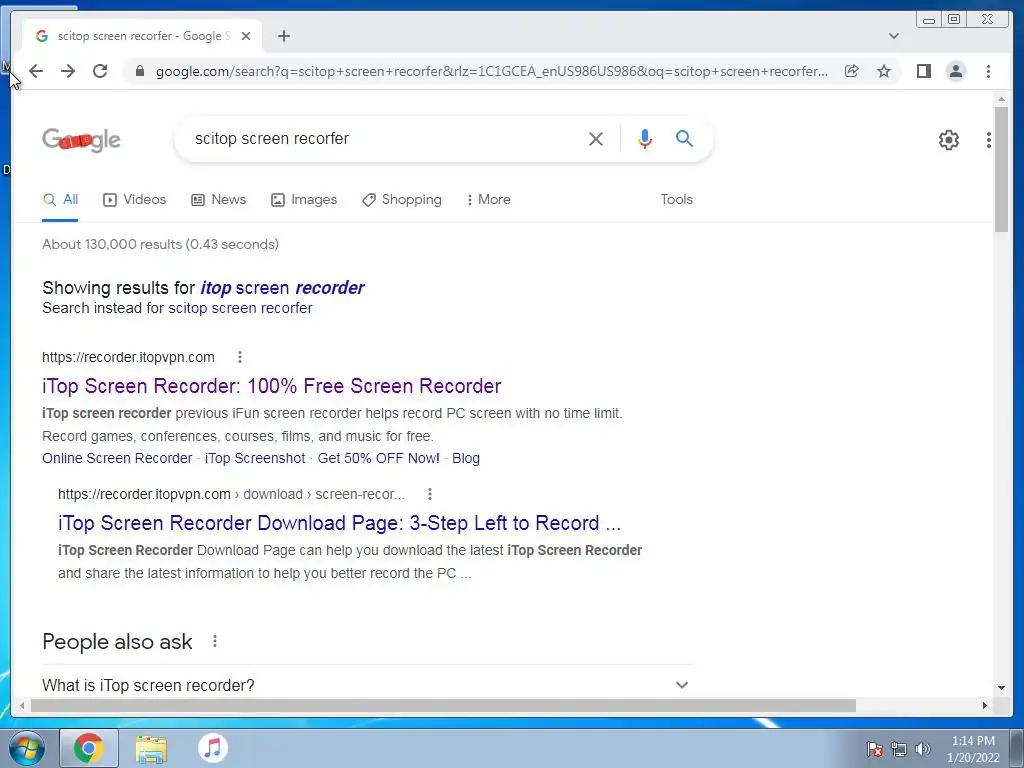
Task: Select the All results tab
Action: [60, 200]
